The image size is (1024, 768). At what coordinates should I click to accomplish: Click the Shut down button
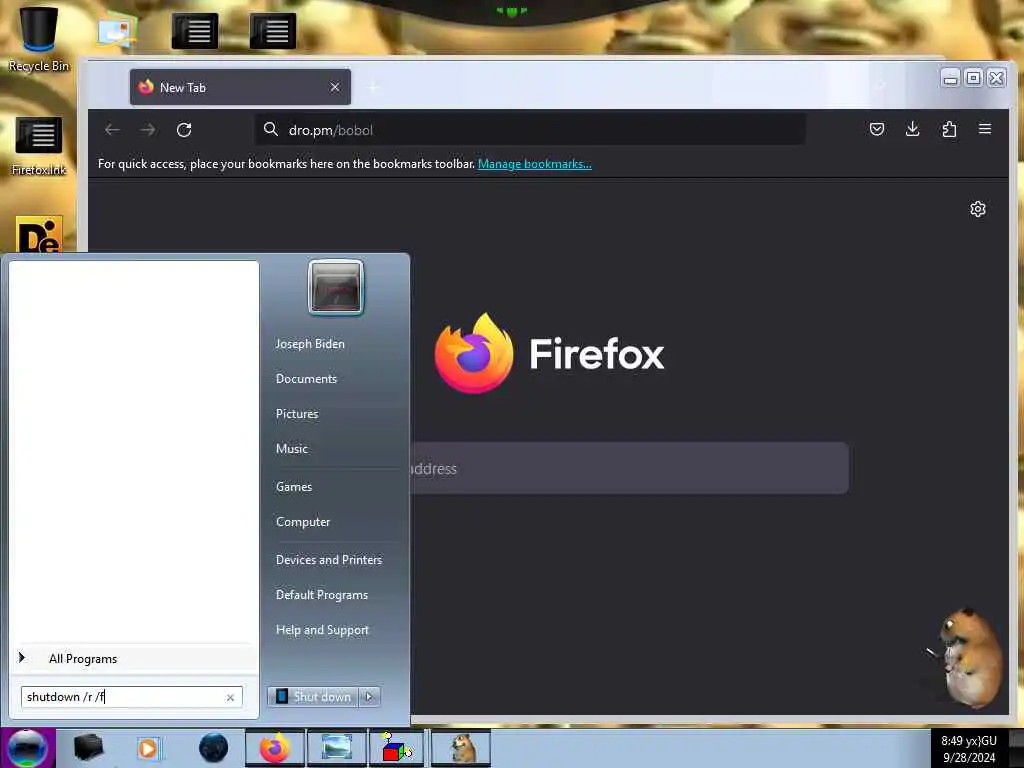tap(314, 697)
